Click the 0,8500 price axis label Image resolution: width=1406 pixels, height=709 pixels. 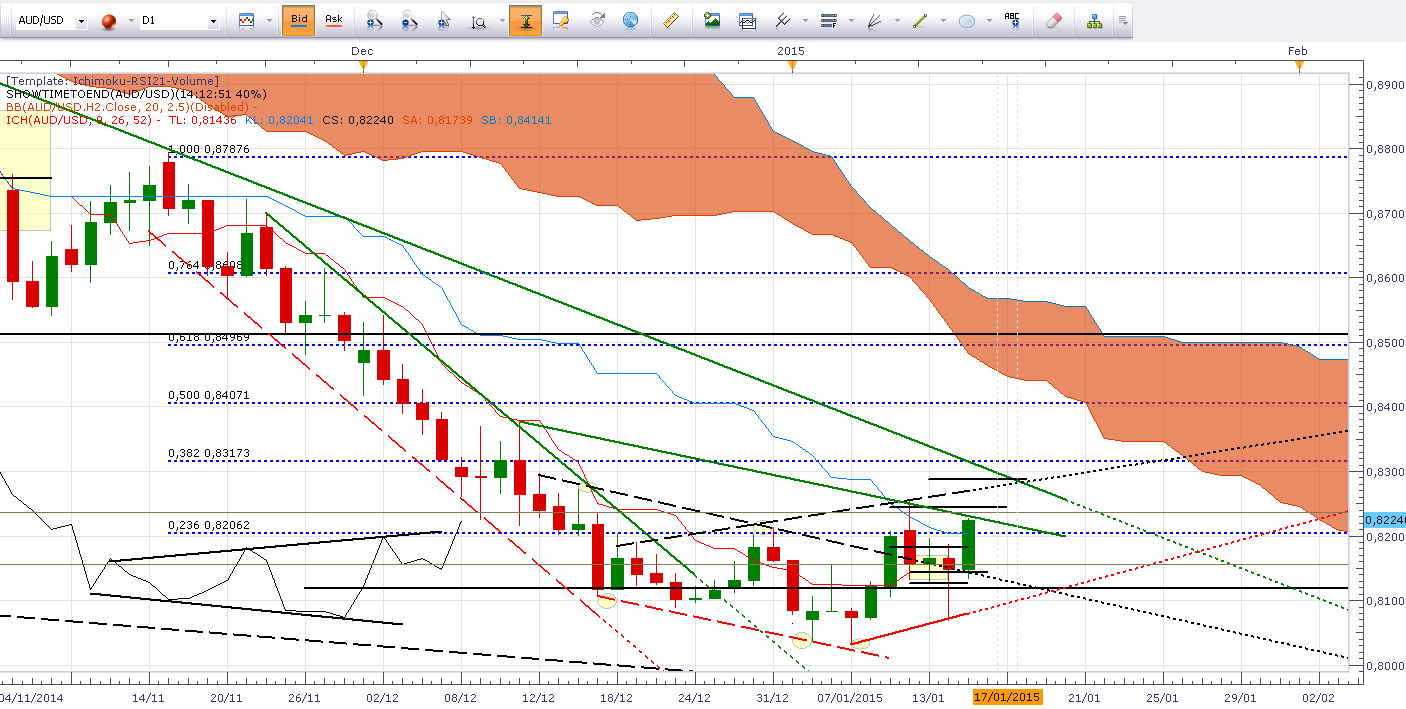tap(1385, 343)
